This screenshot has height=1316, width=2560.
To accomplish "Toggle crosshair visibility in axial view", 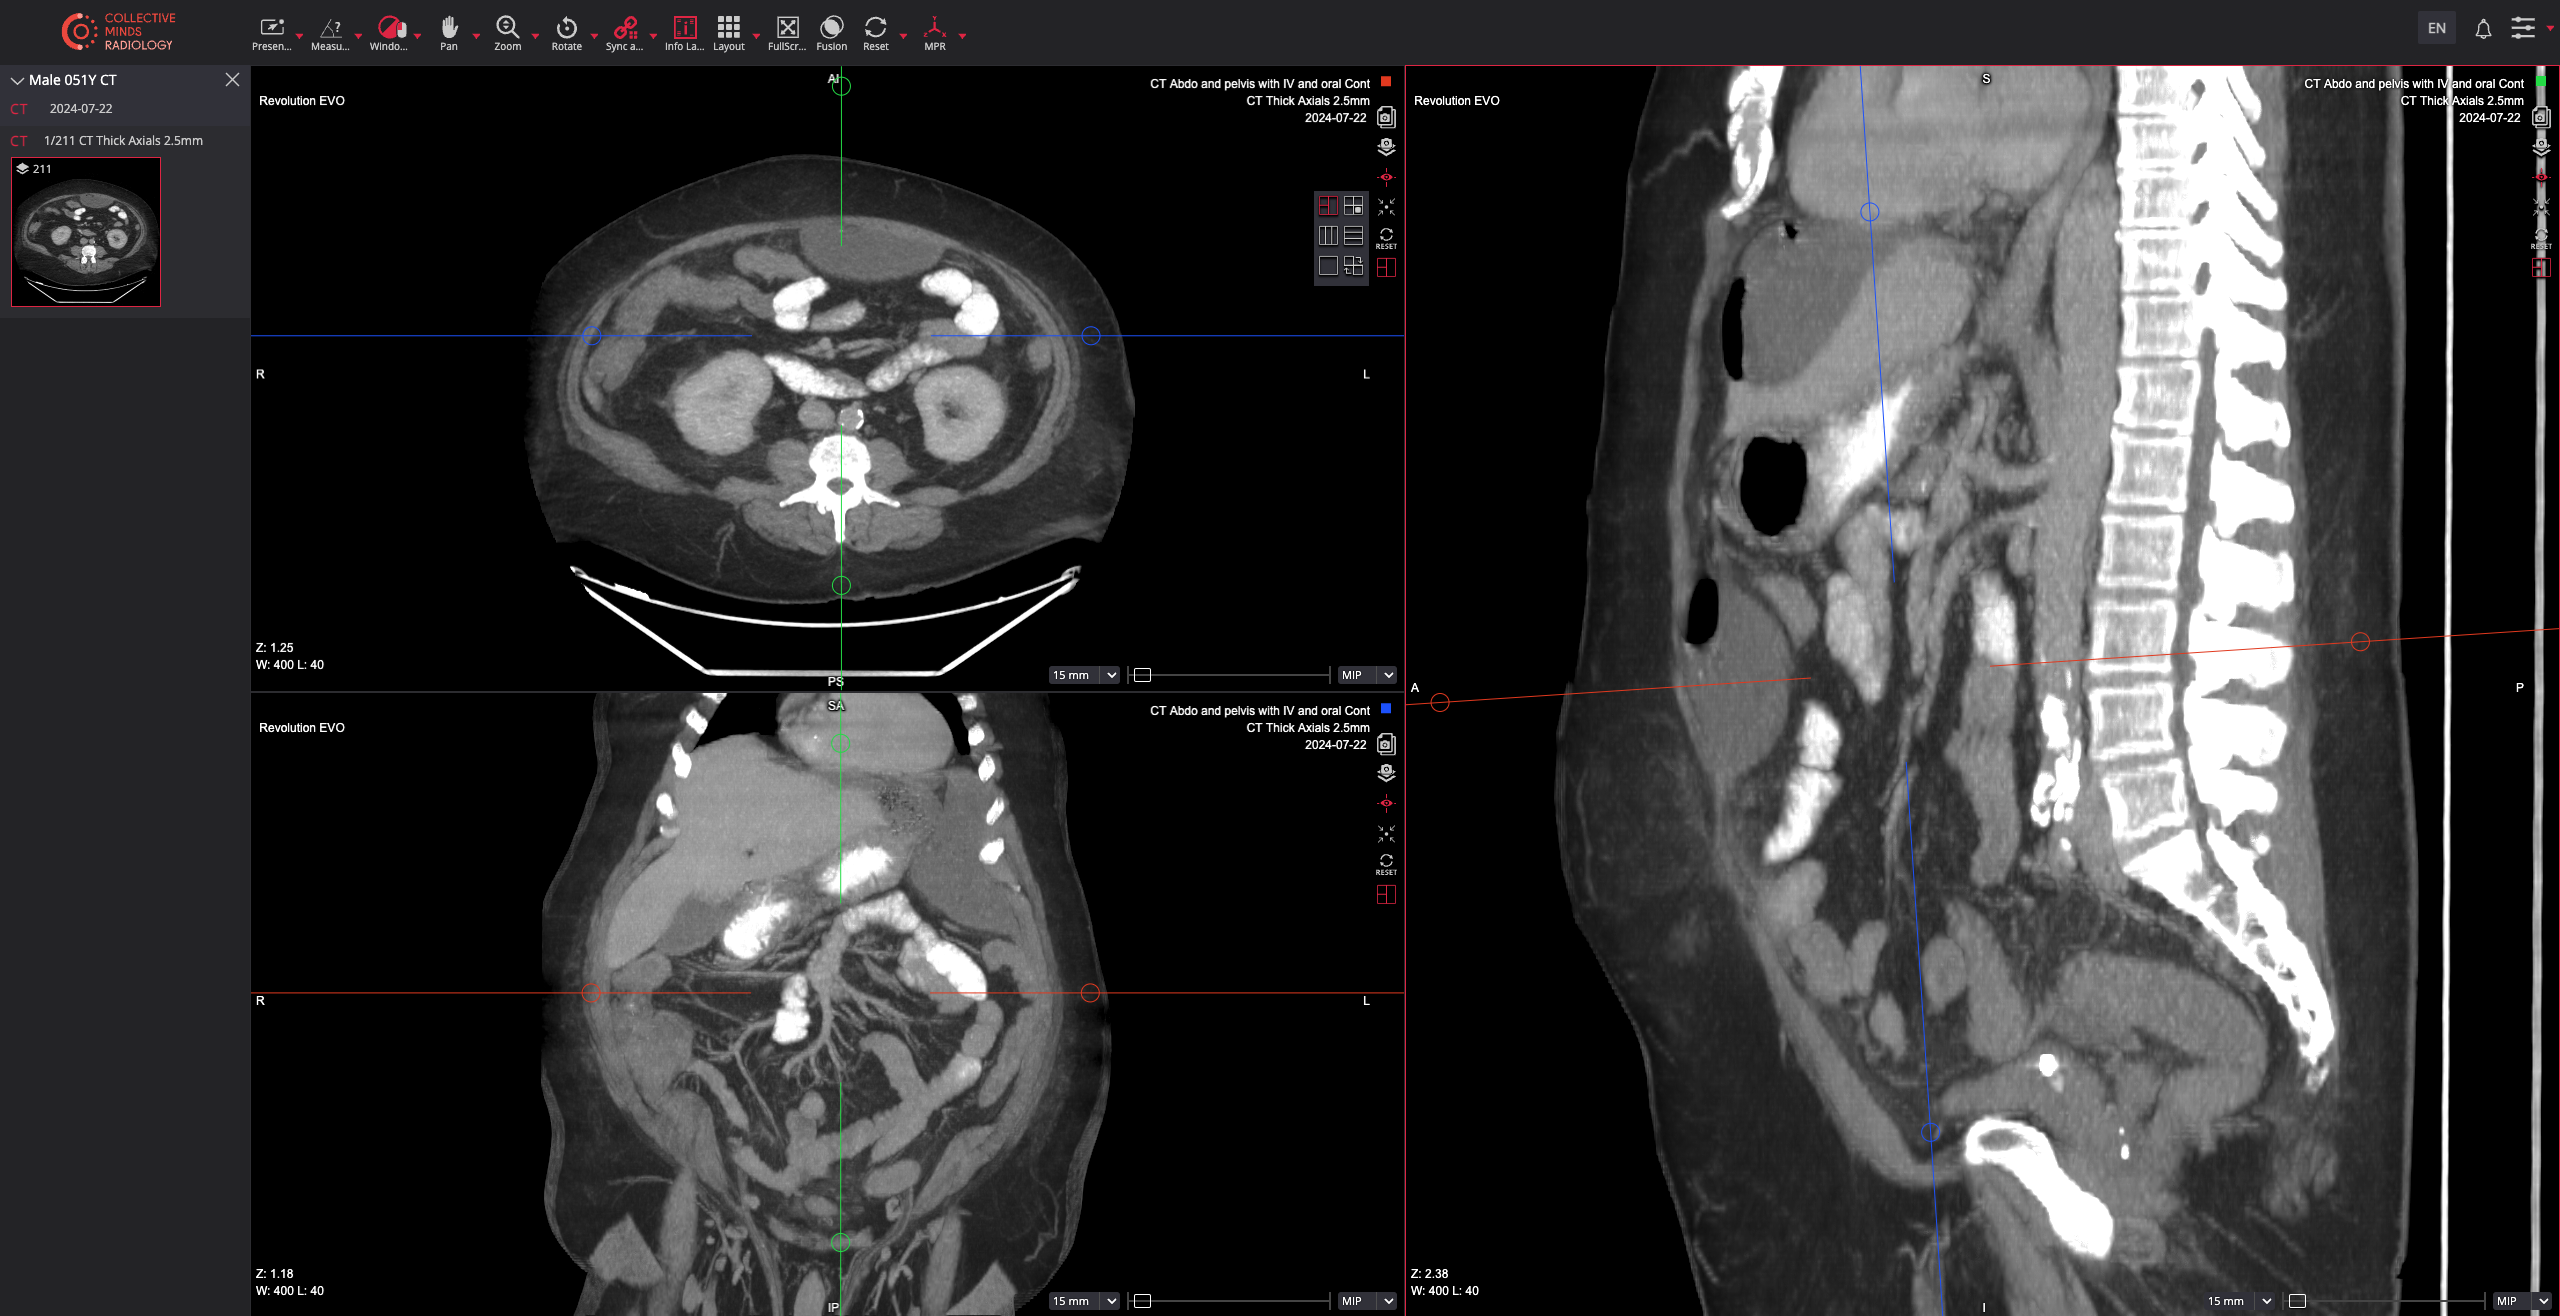I will (x=1386, y=177).
